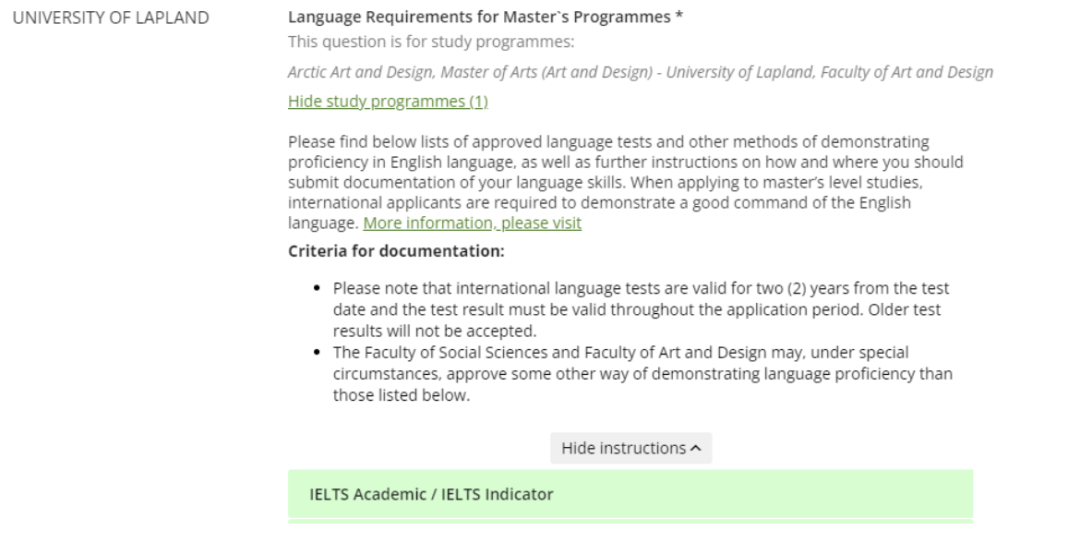Select the UNIVERSITY OF LAPLAND label
The height and width of the screenshot is (543, 1080).
(111, 18)
